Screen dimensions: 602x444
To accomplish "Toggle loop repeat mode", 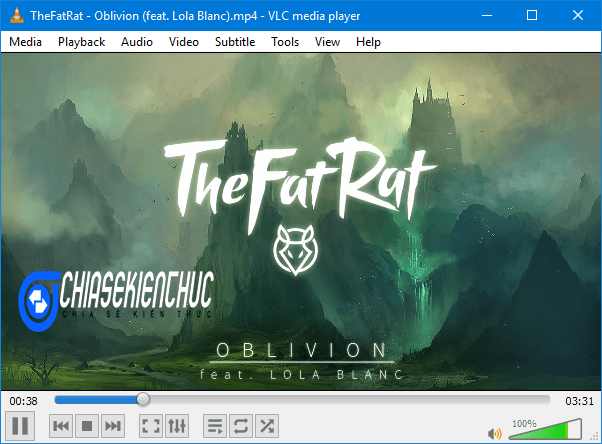I will click(x=241, y=426).
